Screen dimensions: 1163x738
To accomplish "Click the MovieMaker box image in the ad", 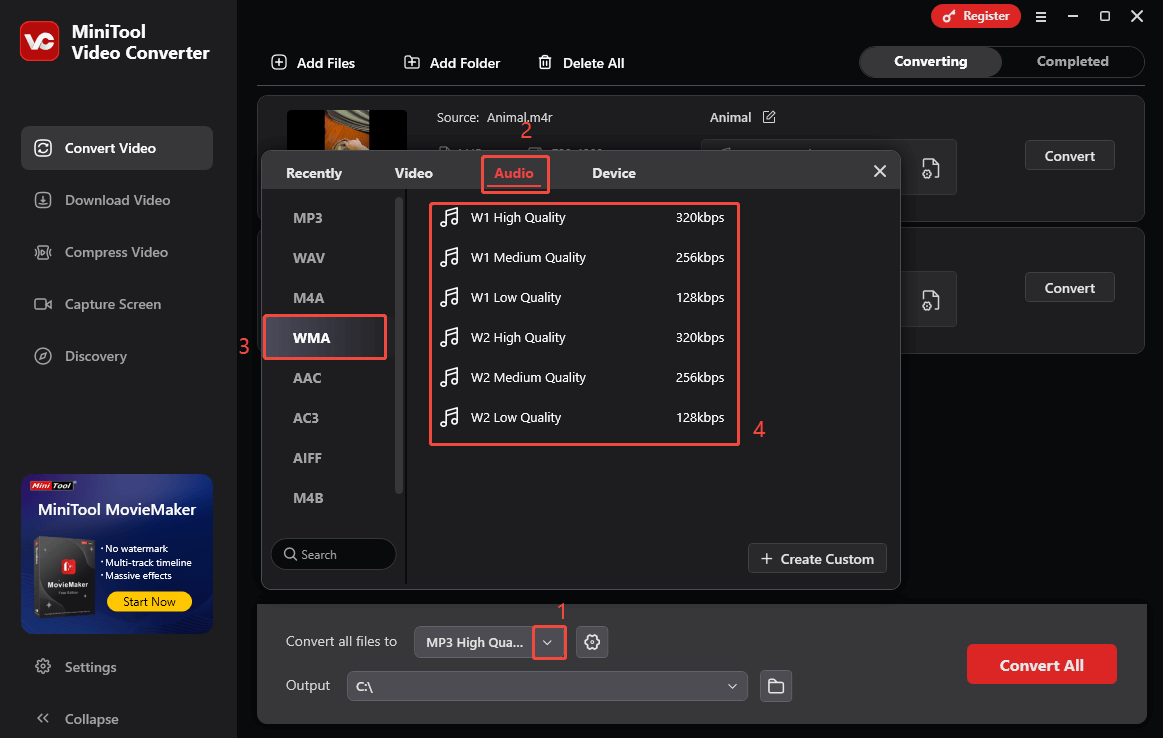I will pyautogui.click(x=65, y=576).
